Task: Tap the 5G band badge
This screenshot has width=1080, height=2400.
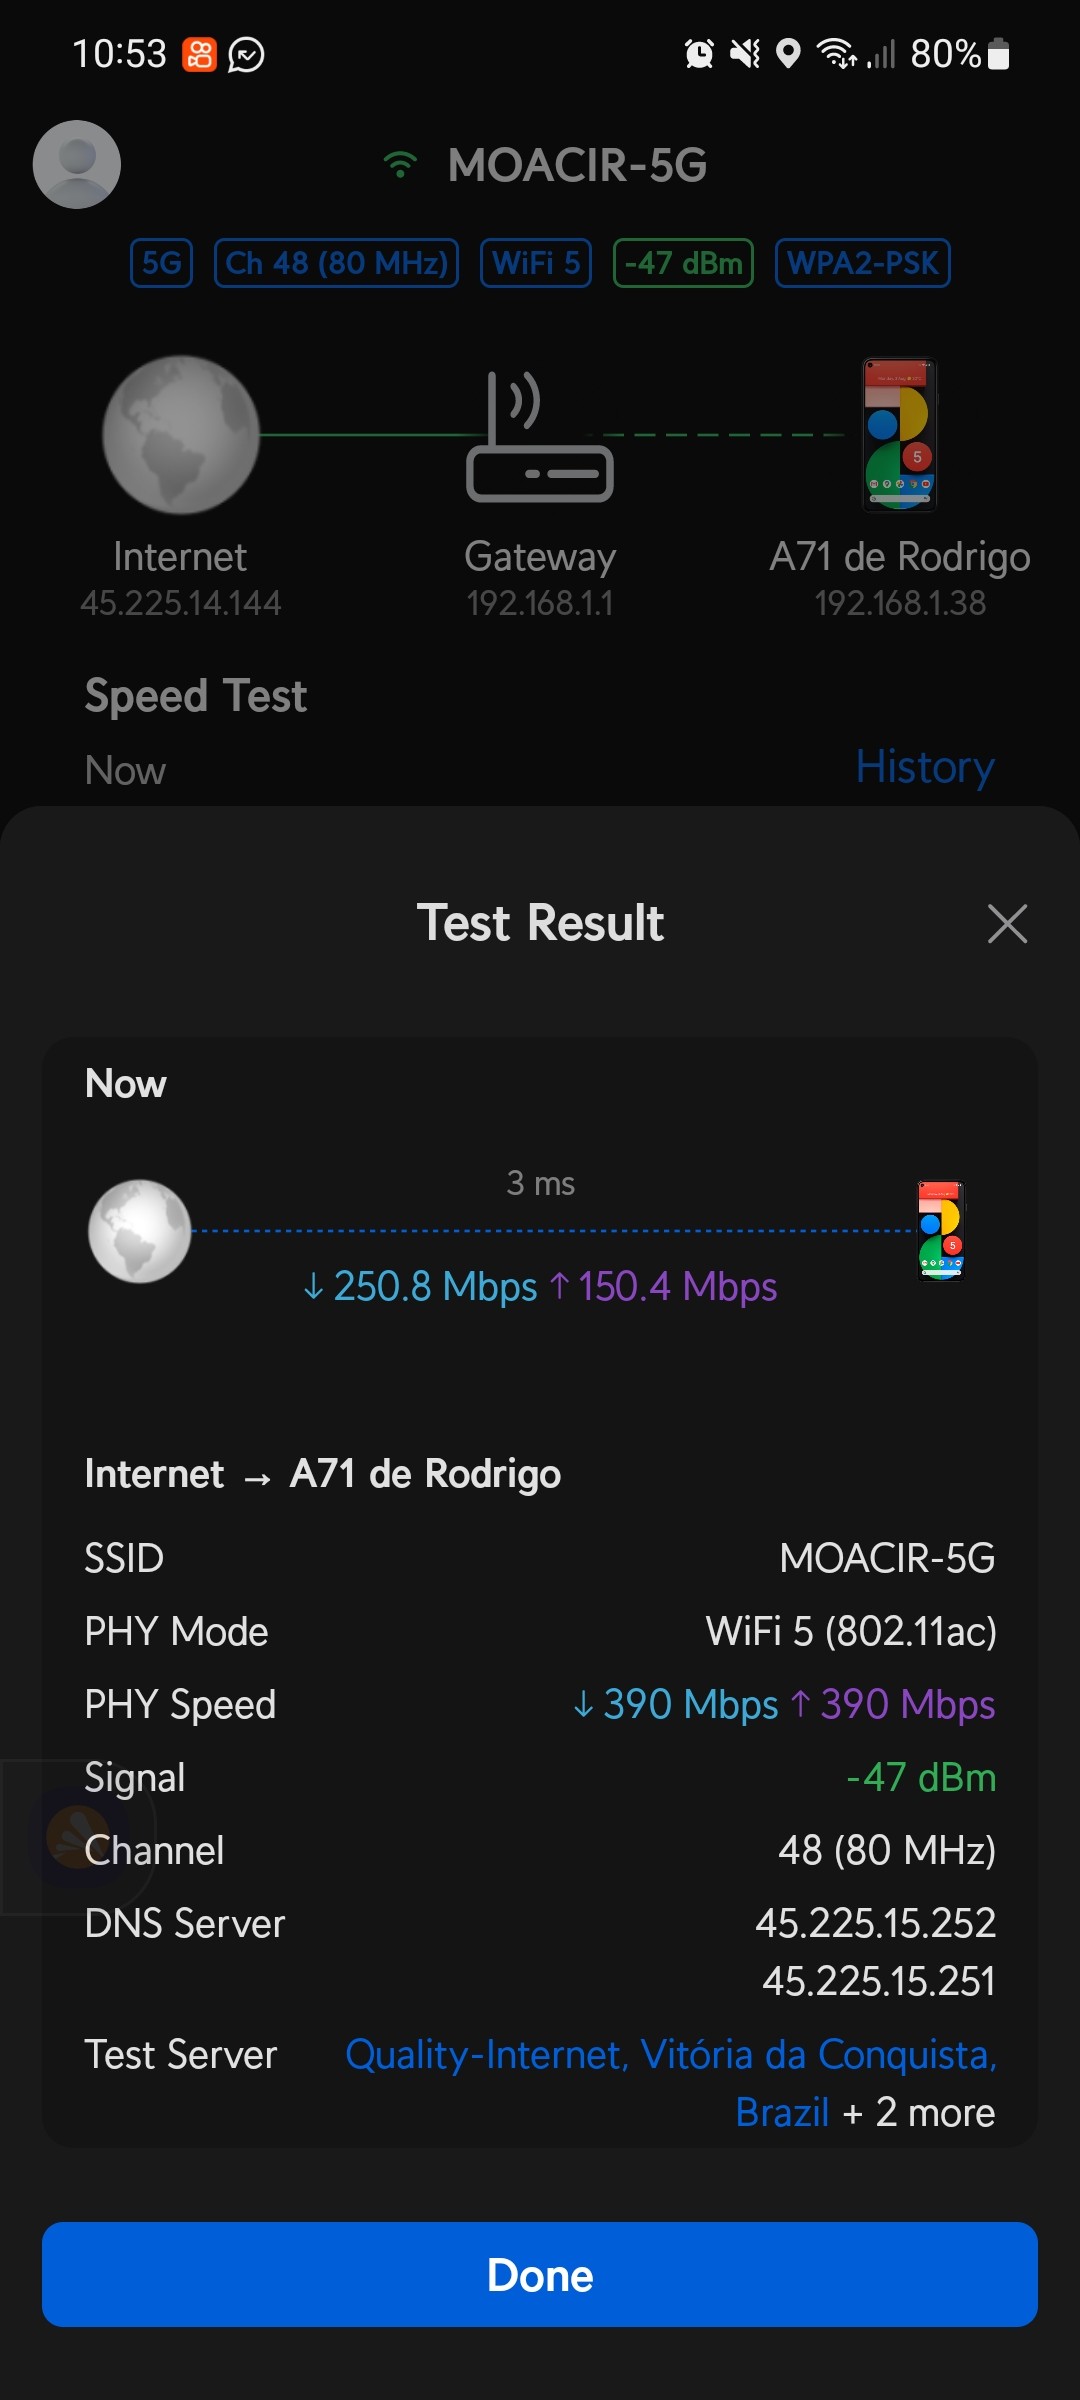Action: (x=161, y=263)
